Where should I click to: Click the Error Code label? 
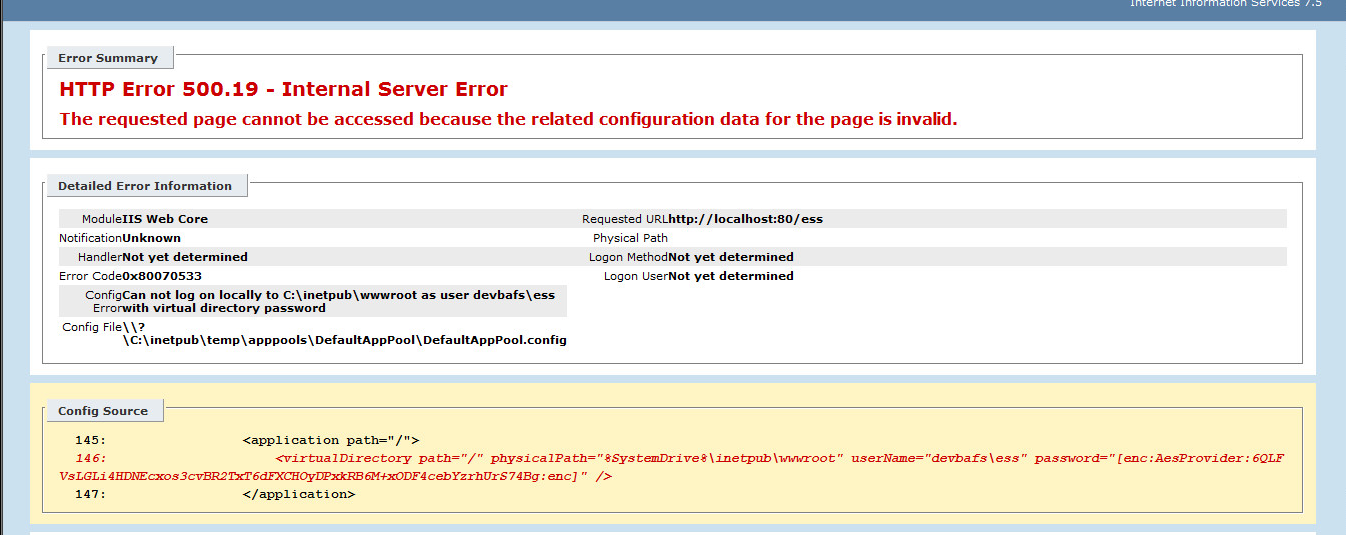[x=90, y=276]
